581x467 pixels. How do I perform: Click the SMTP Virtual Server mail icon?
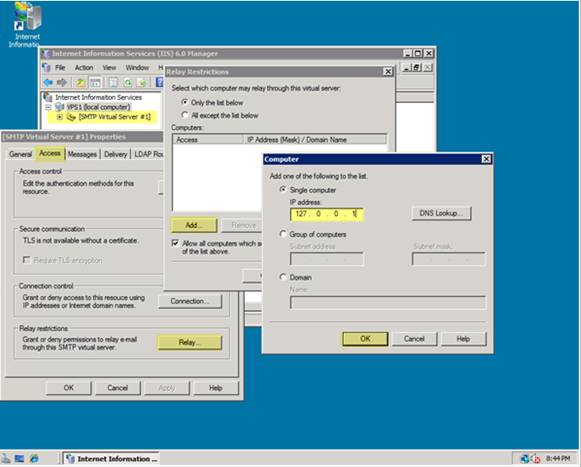71,117
